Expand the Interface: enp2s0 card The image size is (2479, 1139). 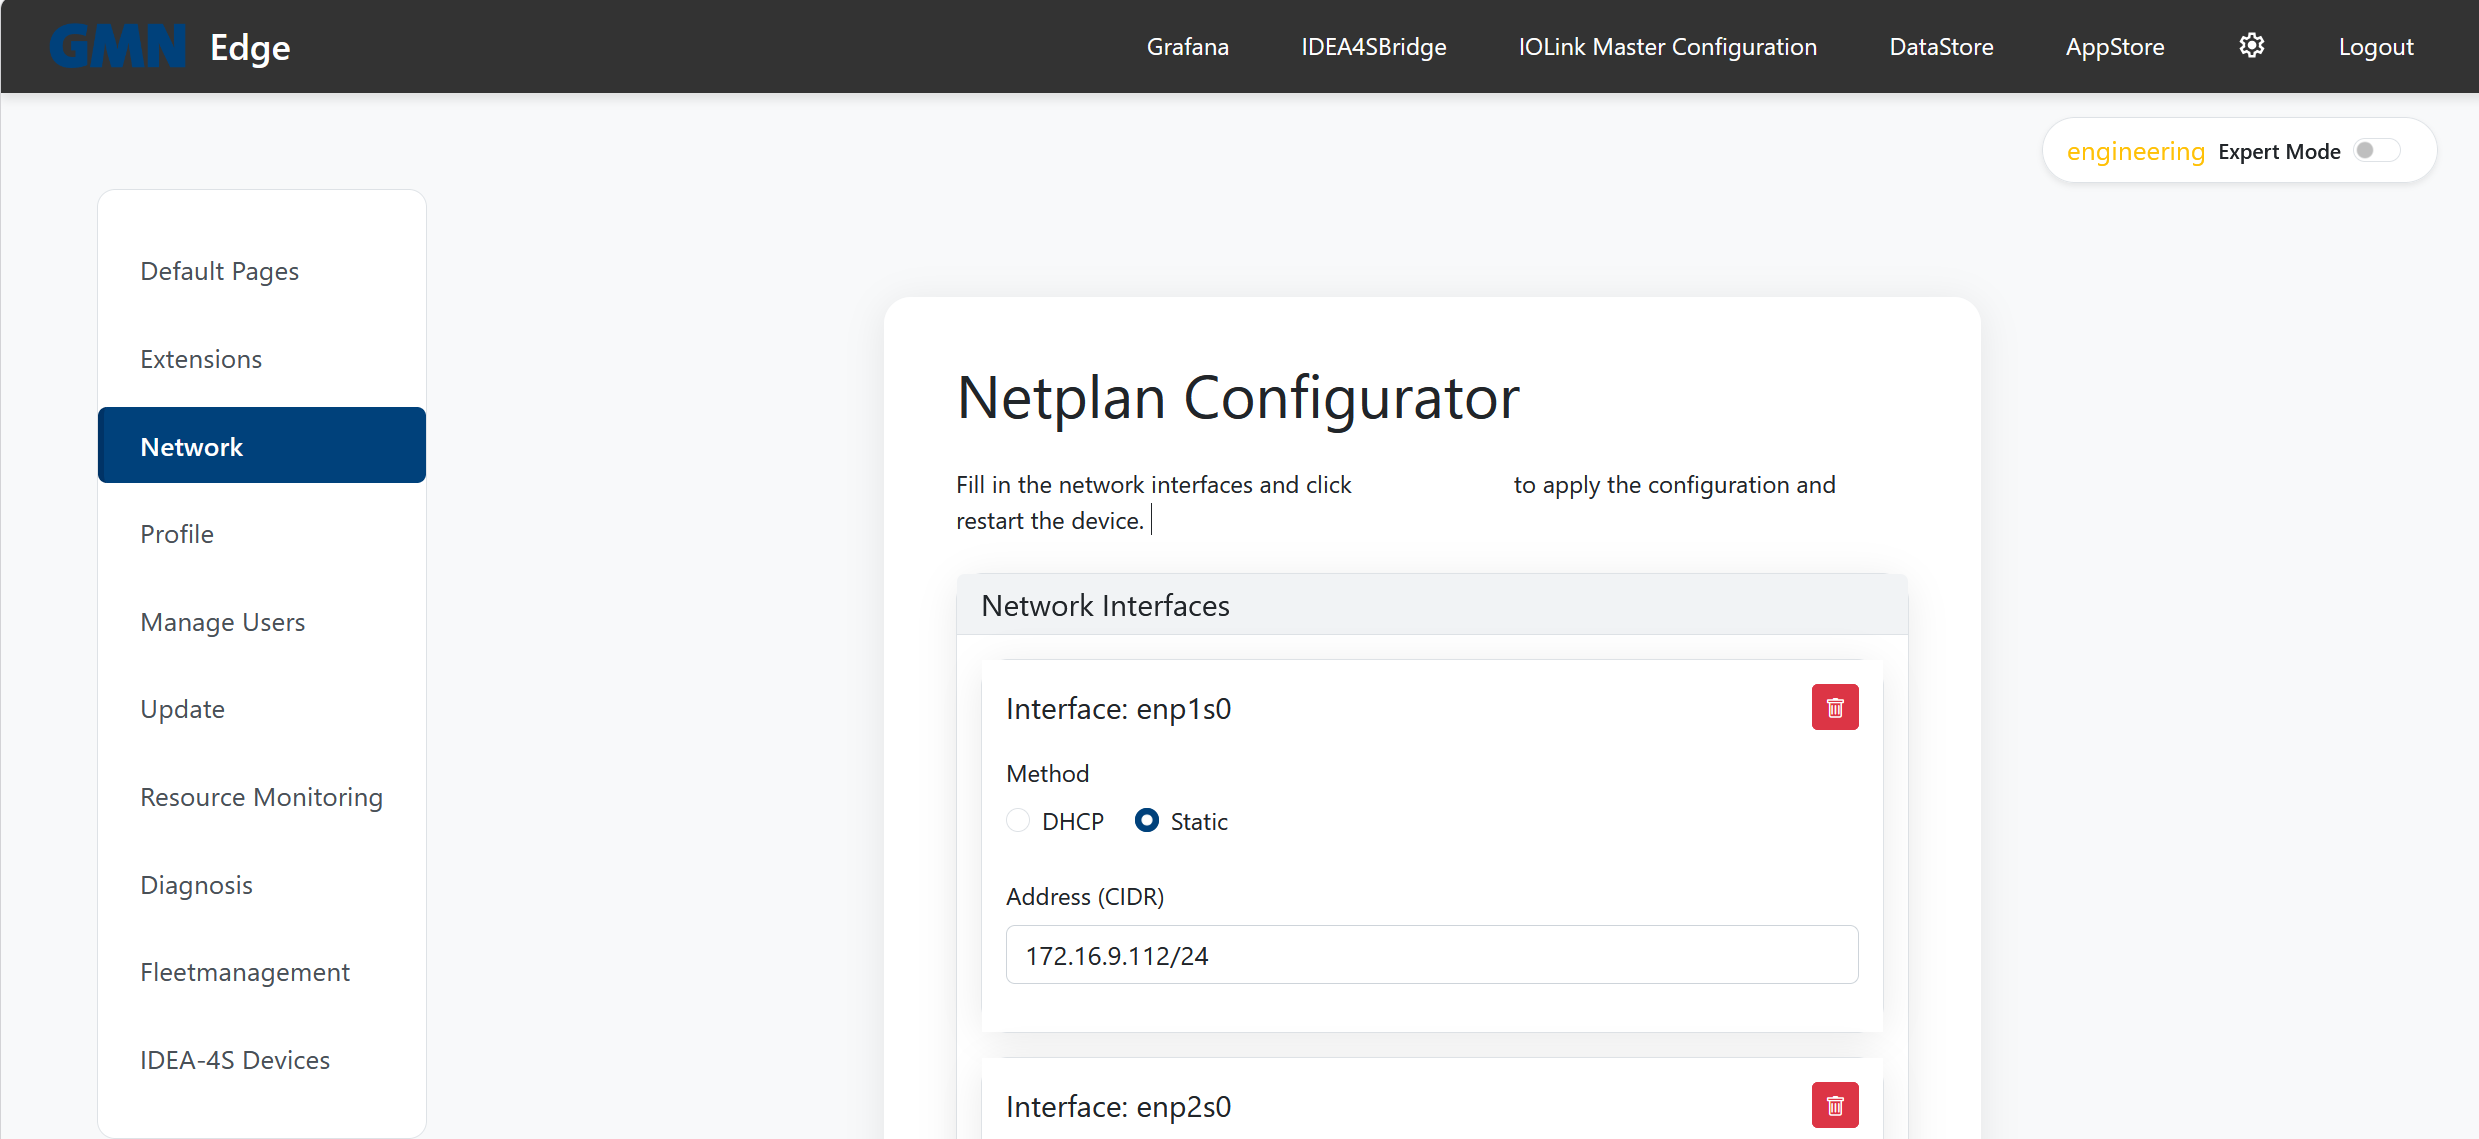tap(1119, 1106)
